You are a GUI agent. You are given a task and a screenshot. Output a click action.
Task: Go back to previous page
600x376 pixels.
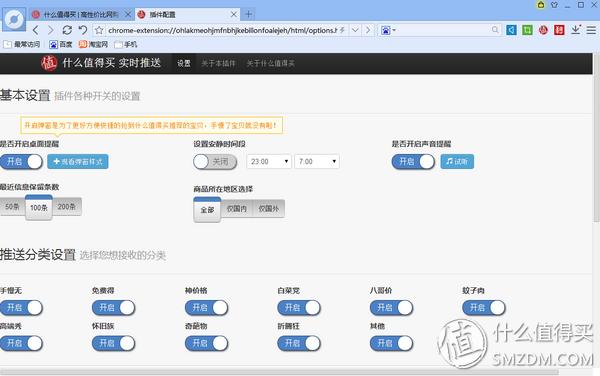[36, 30]
